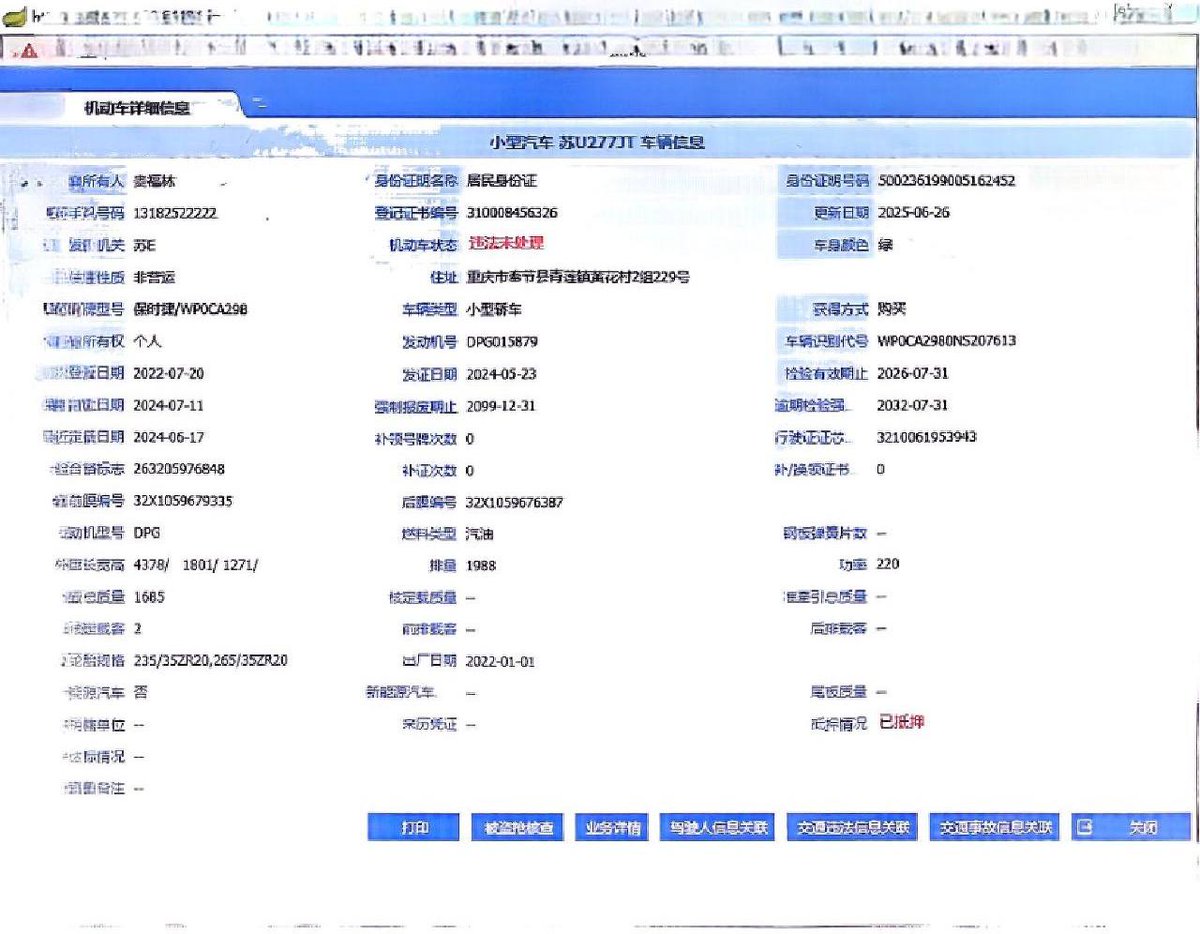Click the title 小型汽车 苏U277JT 车辆信息
Image resolution: width=1200 pixels, height=934 pixels.
click(x=597, y=142)
